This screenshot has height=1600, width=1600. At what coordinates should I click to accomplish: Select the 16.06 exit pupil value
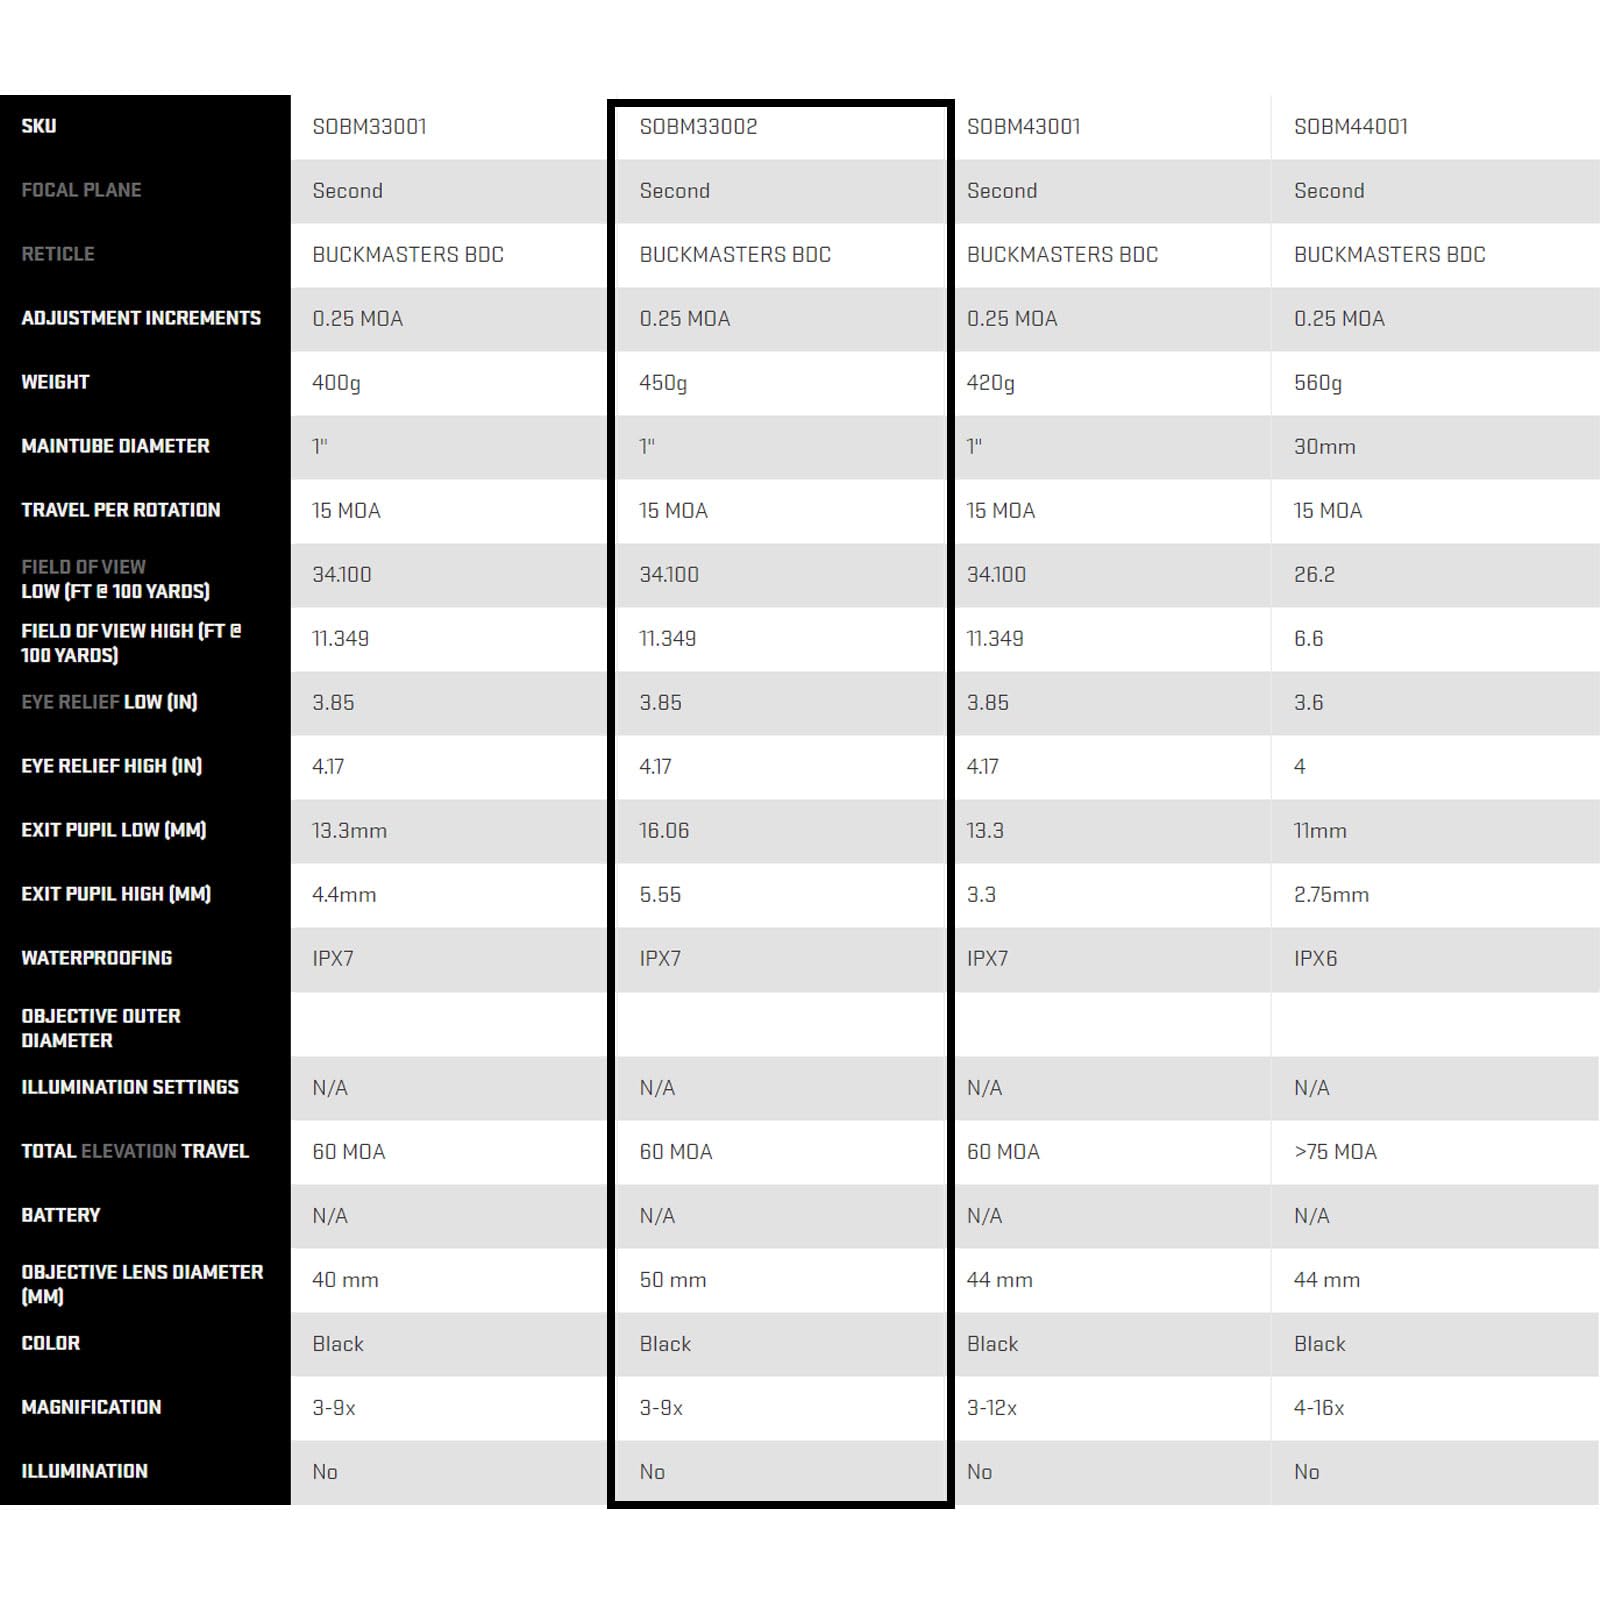(664, 831)
